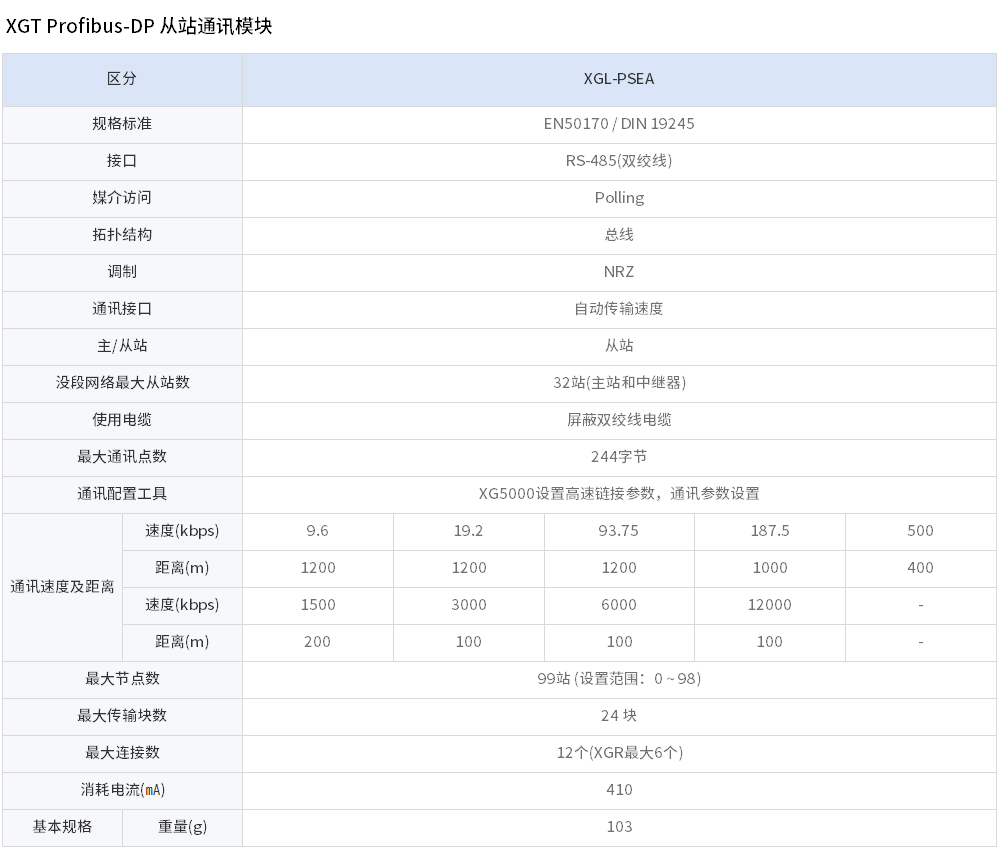Viewport: 1000px width, 849px height.
Task: Select the '500' speed cell
Action: 920,531
